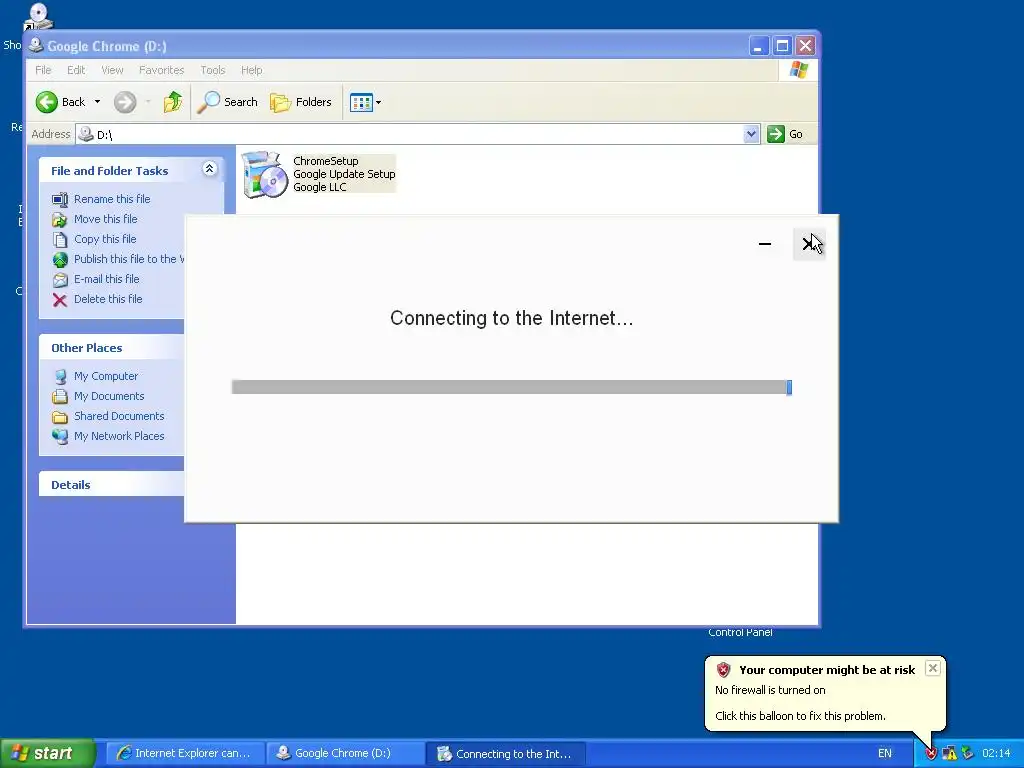Click the Windows flag logo icon
The width and height of the screenshot is (1024, 768).
click(x=799, y=70)
